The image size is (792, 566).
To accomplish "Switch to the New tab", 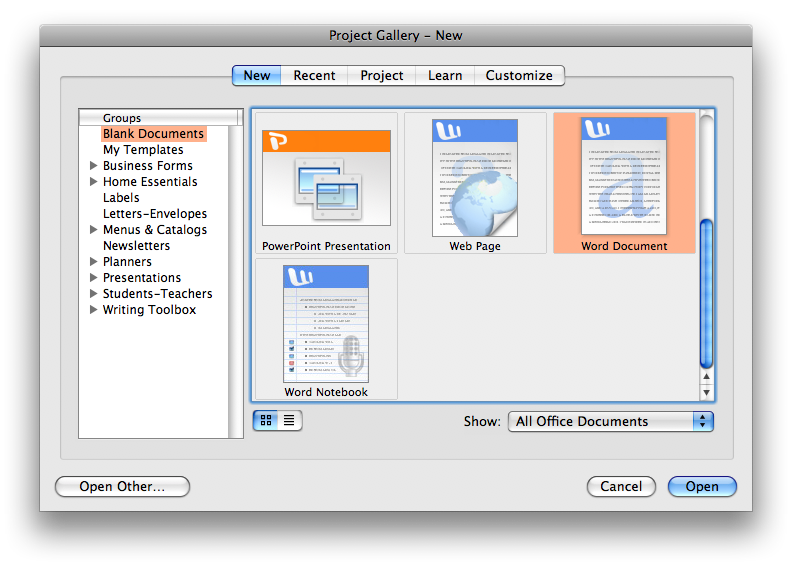I will click(257, 75).
